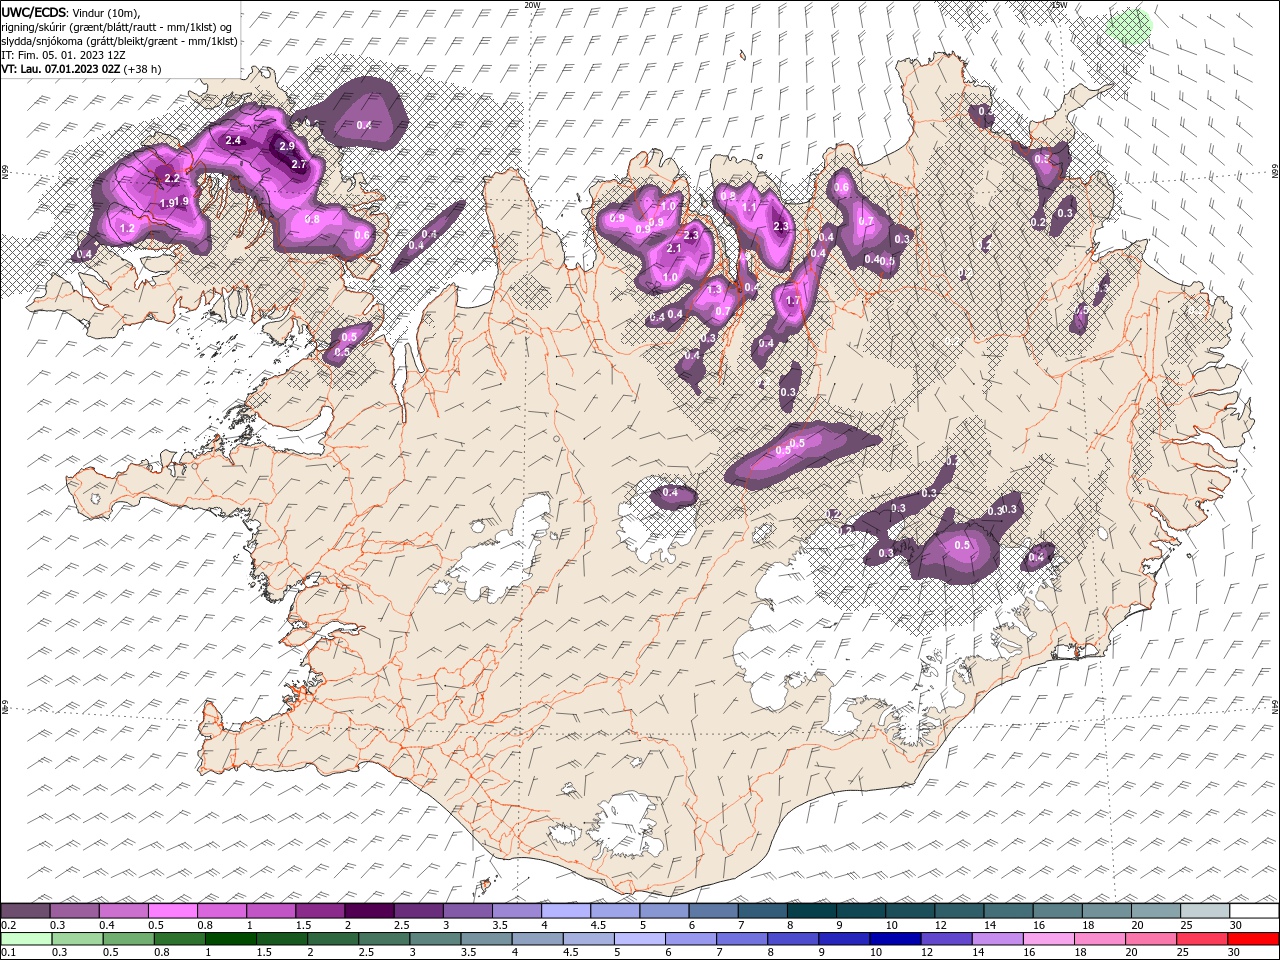This screenshot has height=960, width=1280.
Task: Click the 2.9 precipitation value on the map
Action: tap(287, 146)
